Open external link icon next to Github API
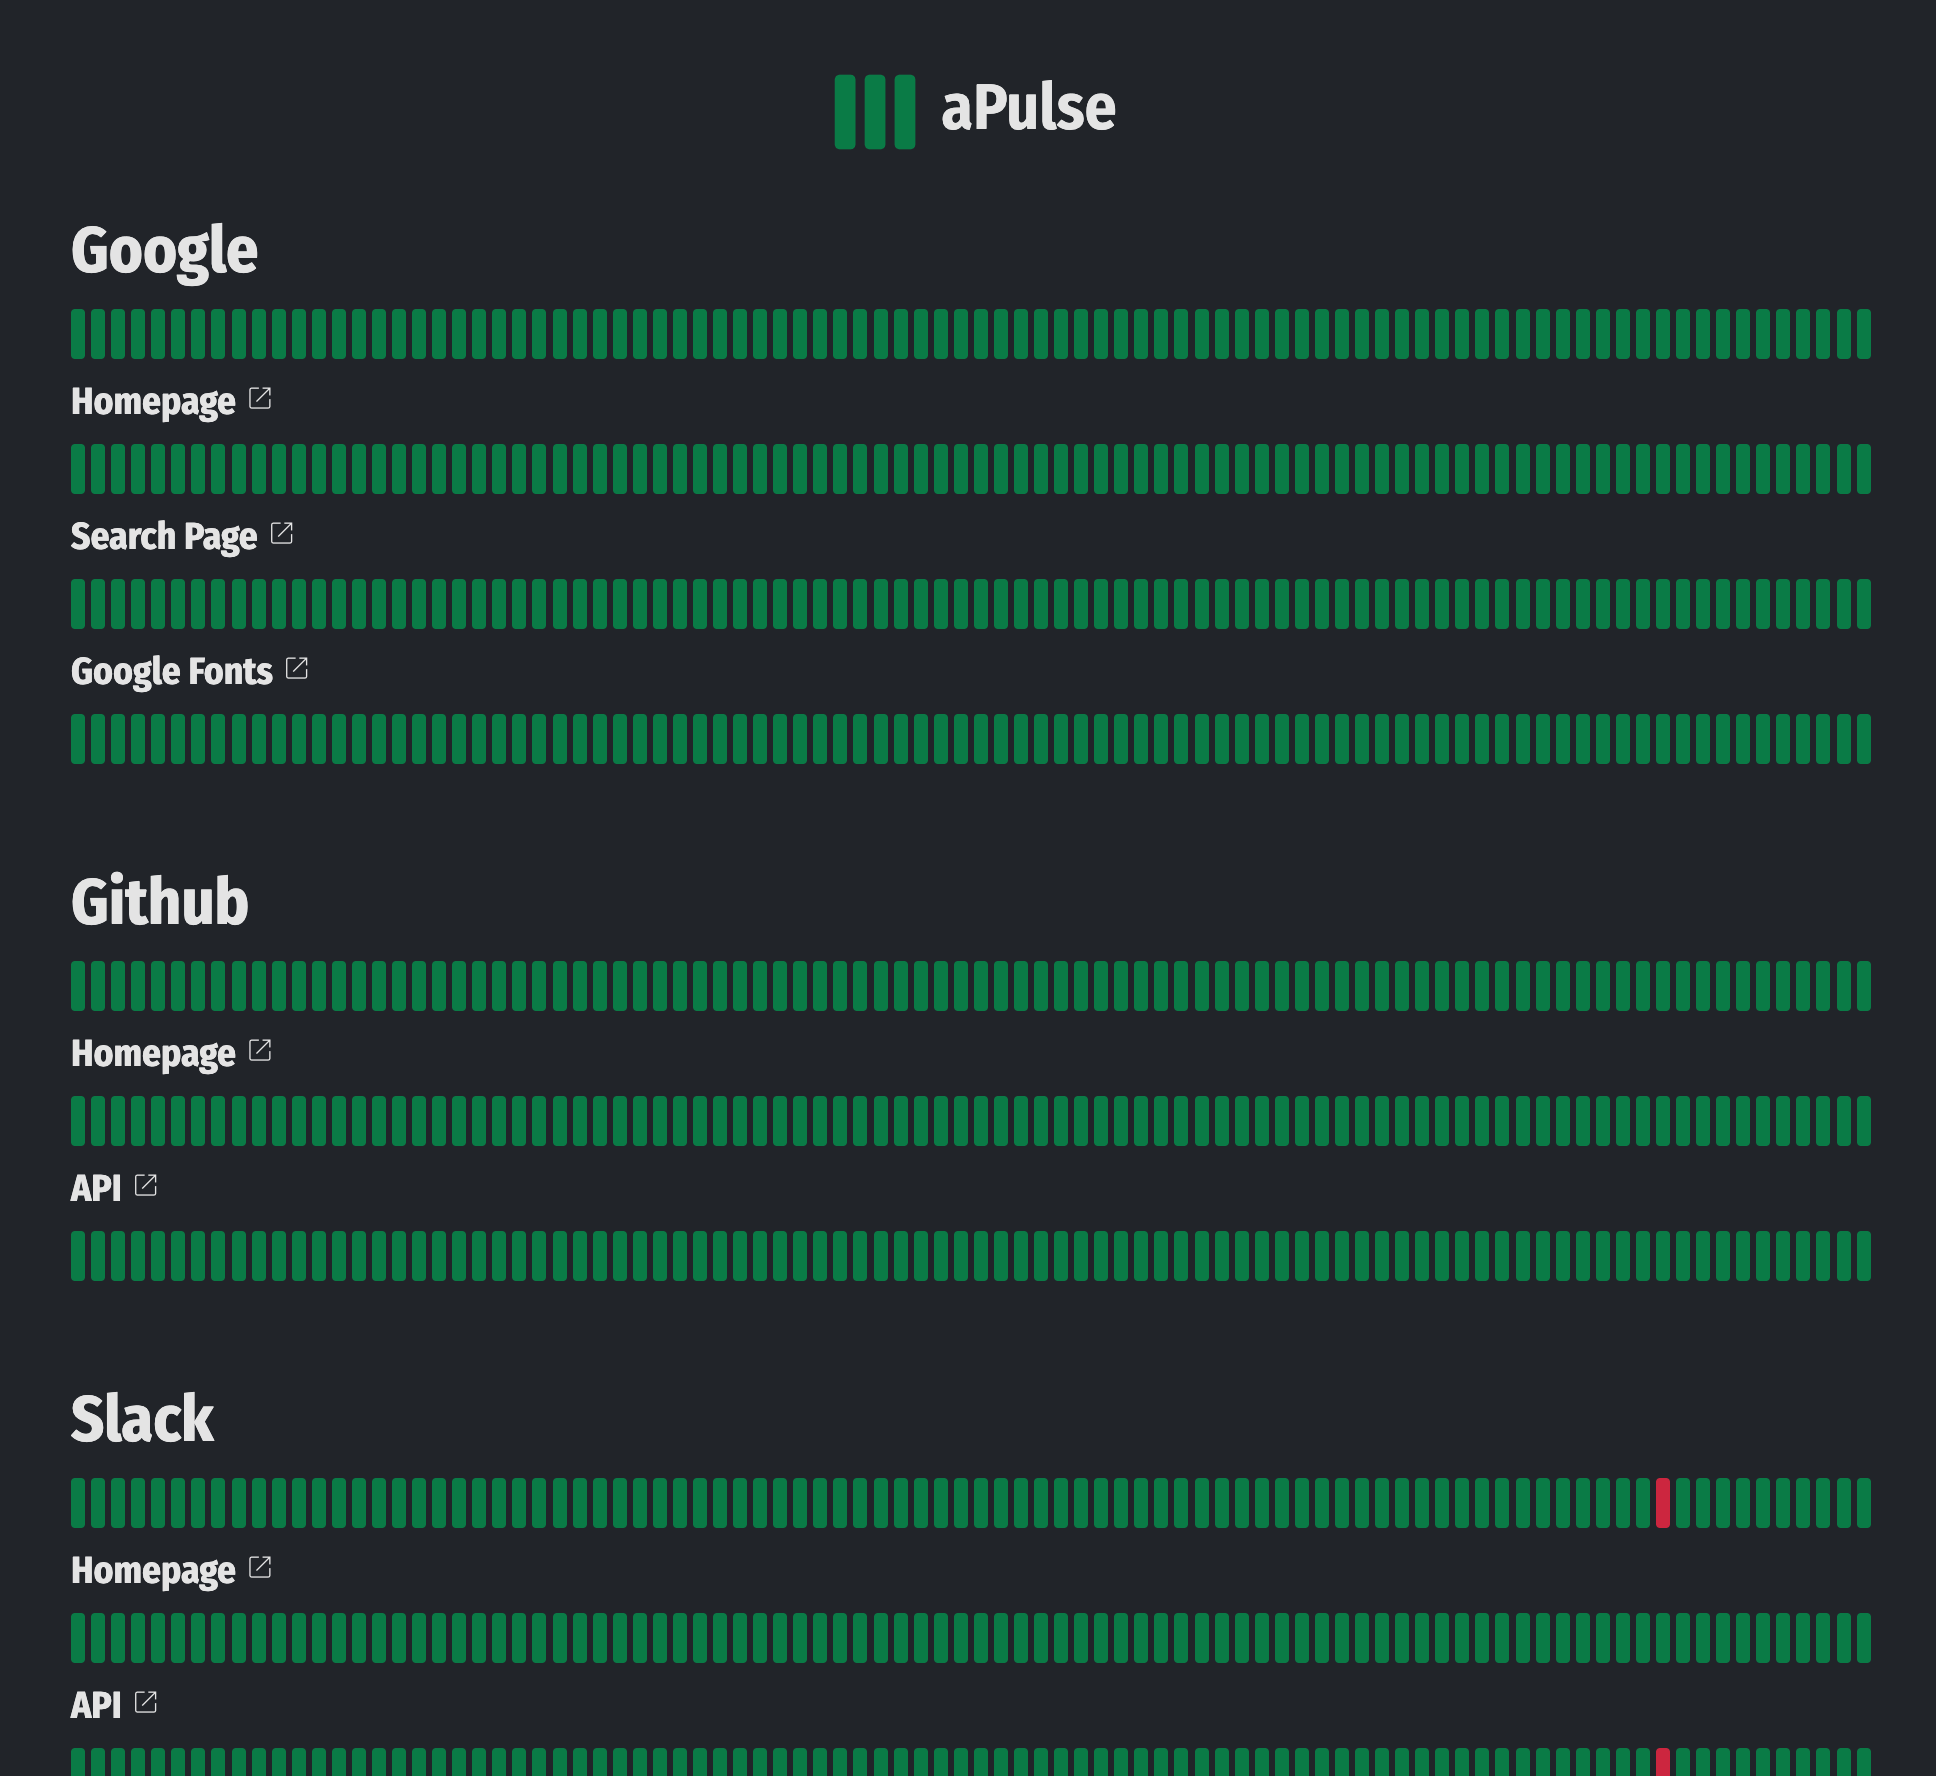This screenshot has height=1776, width=1936. point(148,1185)
